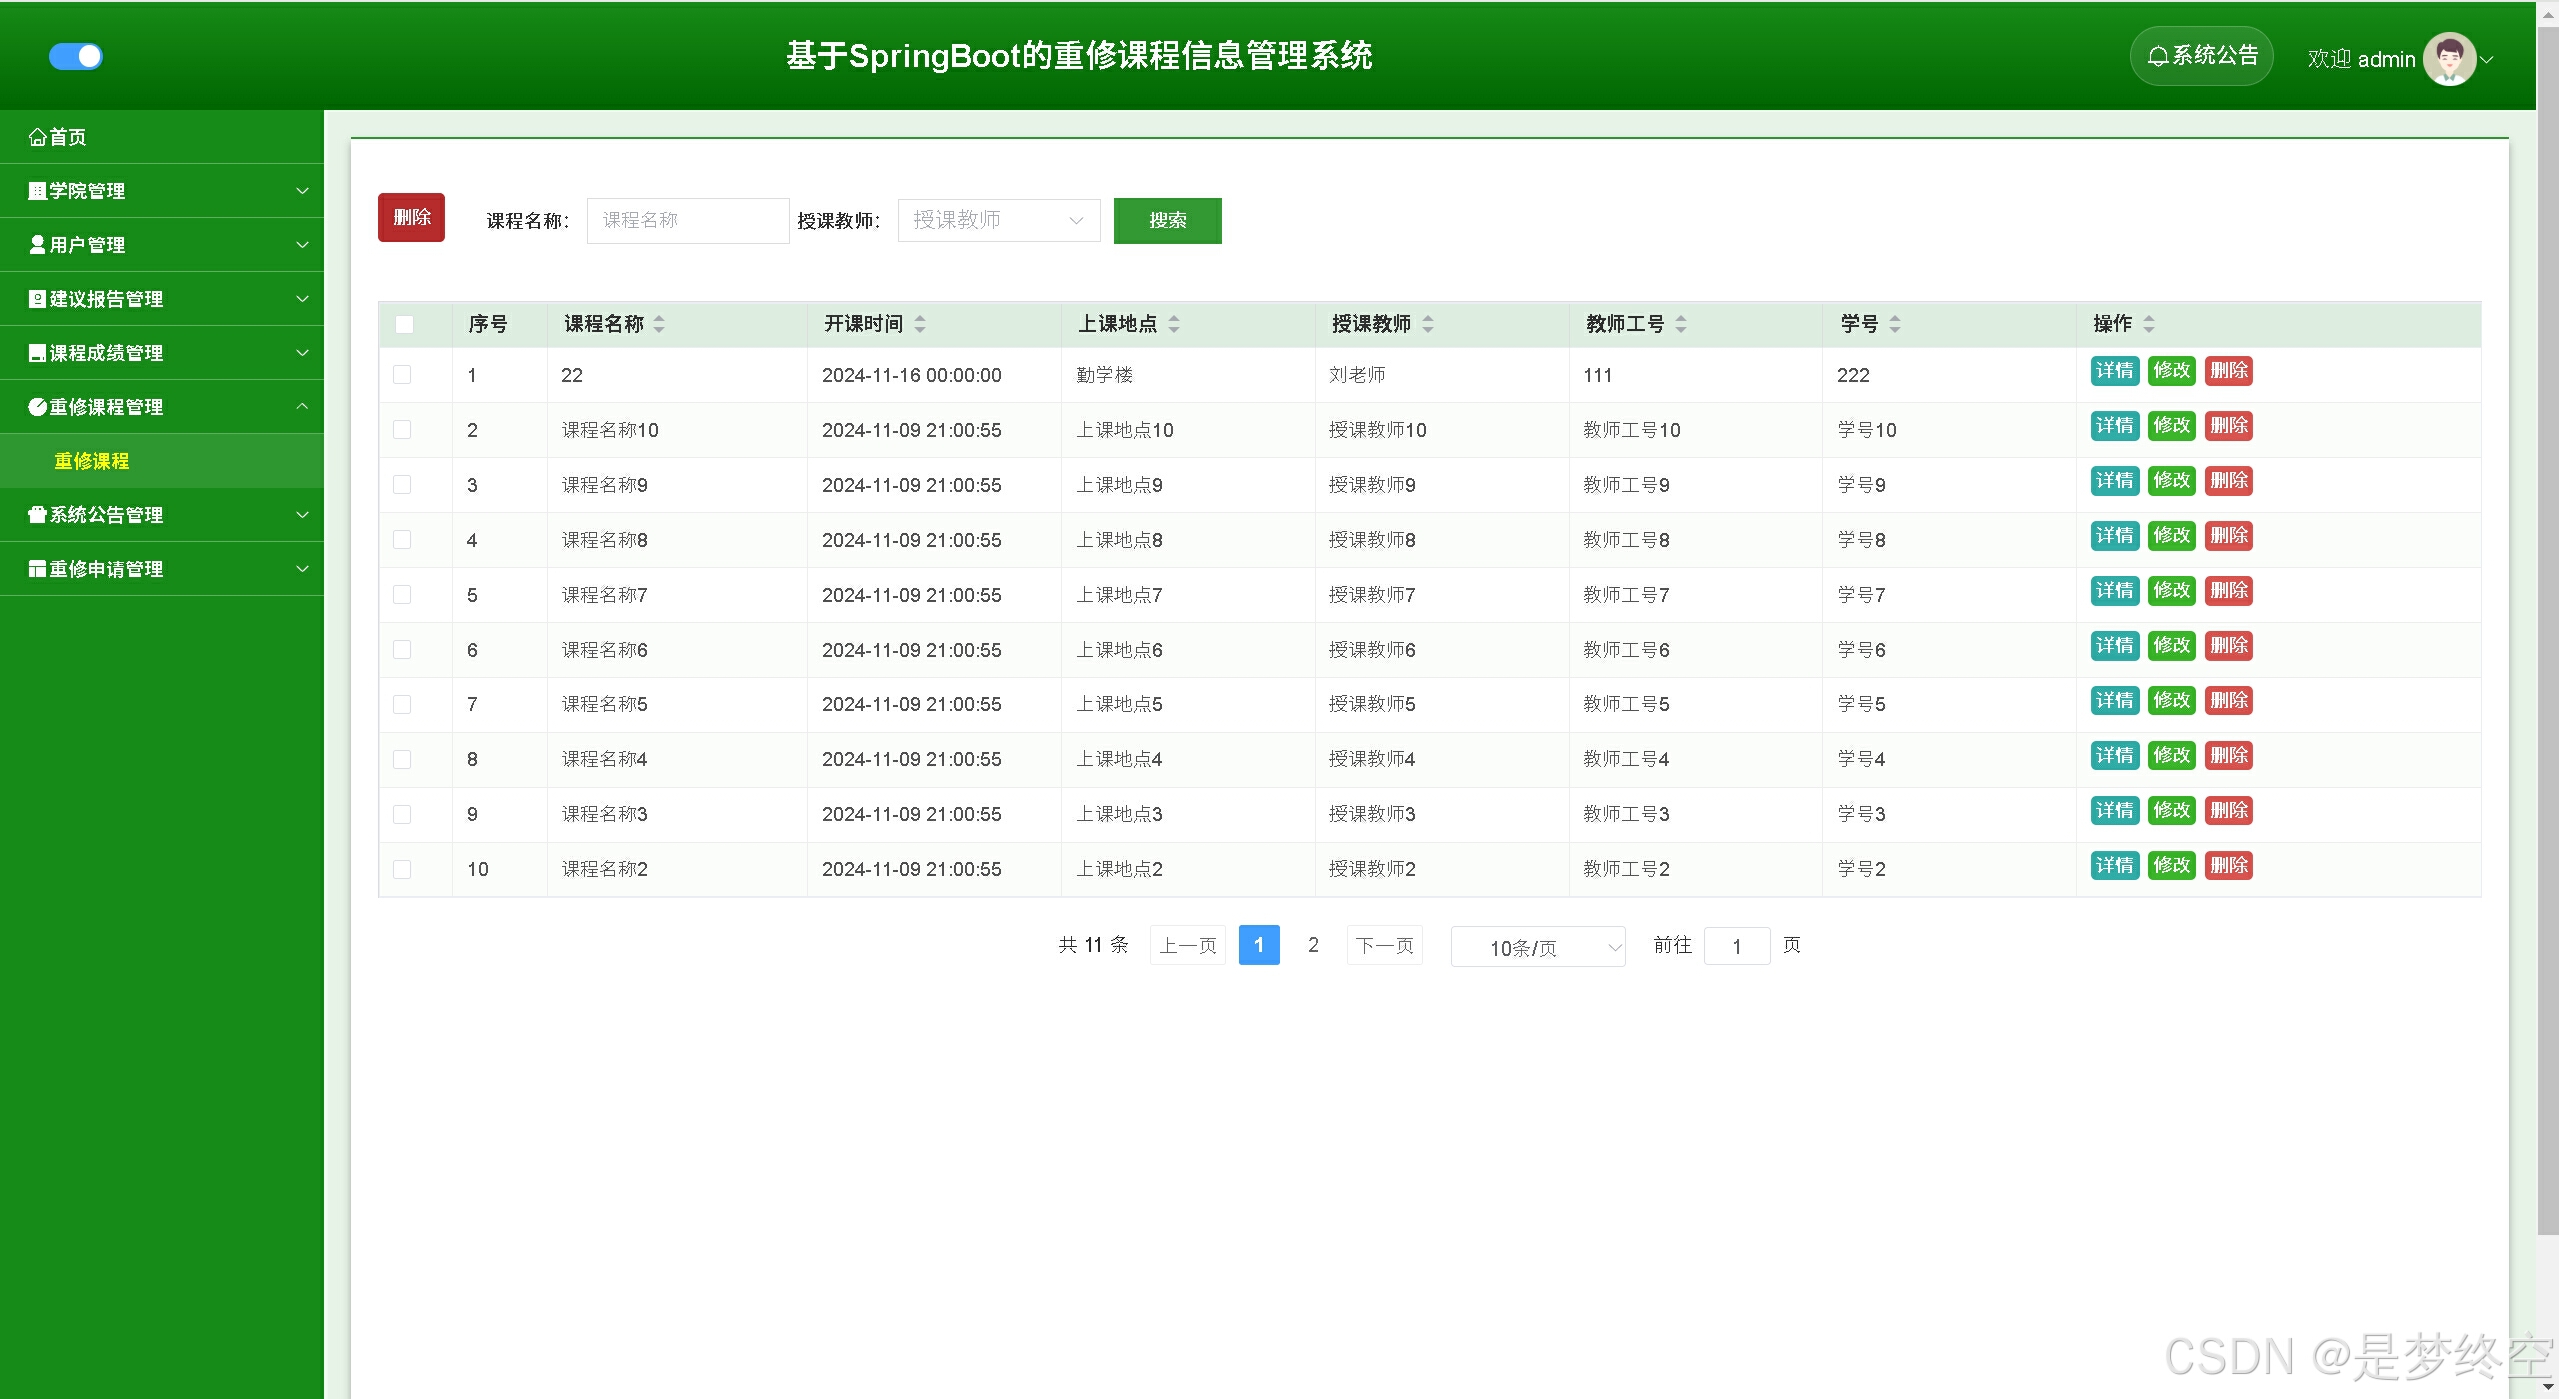The image size is (2559, 1399).
Task: Click the 学院管理 grid icon
Action: 38,191
